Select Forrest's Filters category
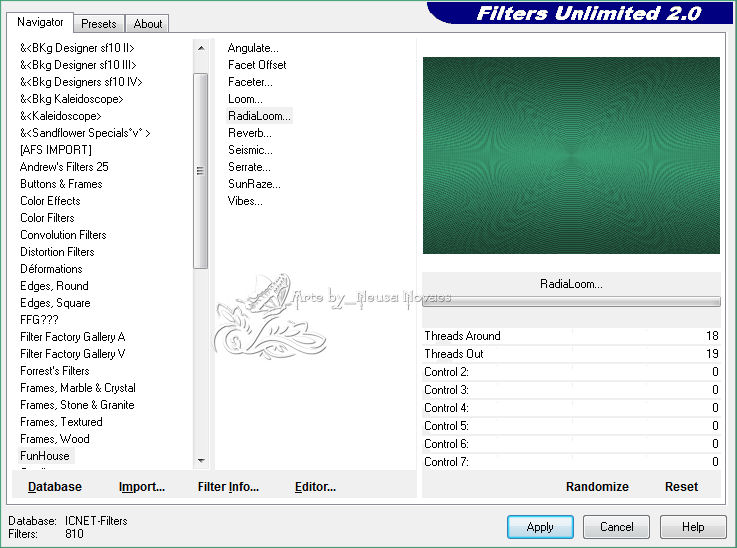 coord(55,371)
